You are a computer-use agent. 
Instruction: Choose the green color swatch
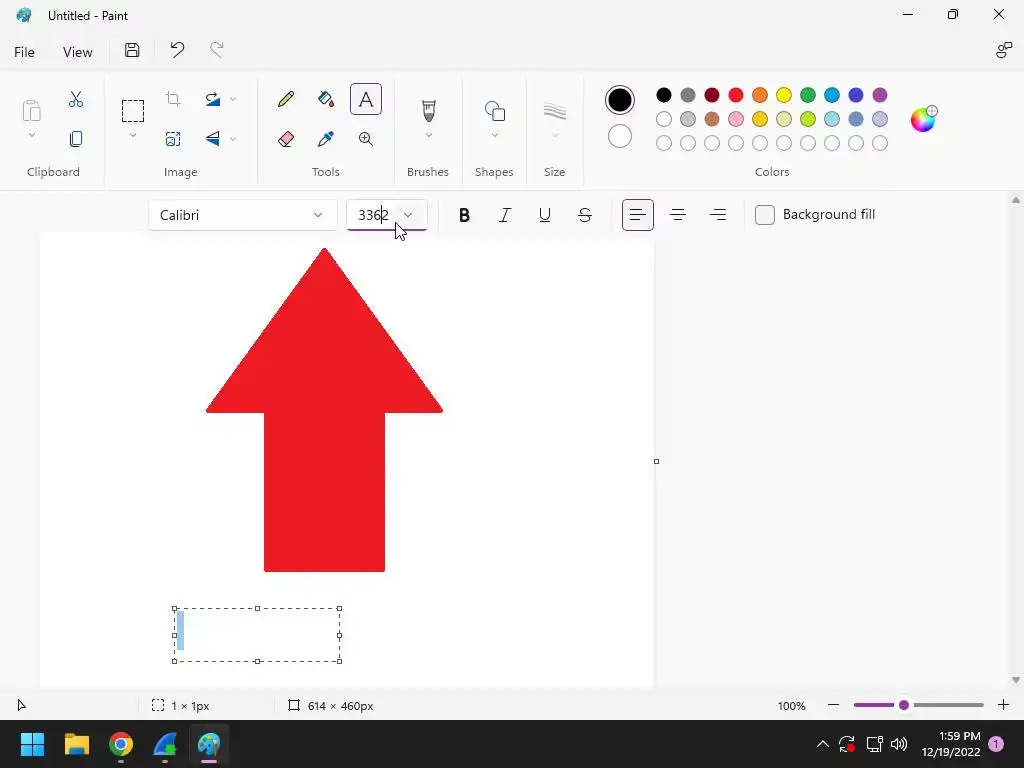808,95
